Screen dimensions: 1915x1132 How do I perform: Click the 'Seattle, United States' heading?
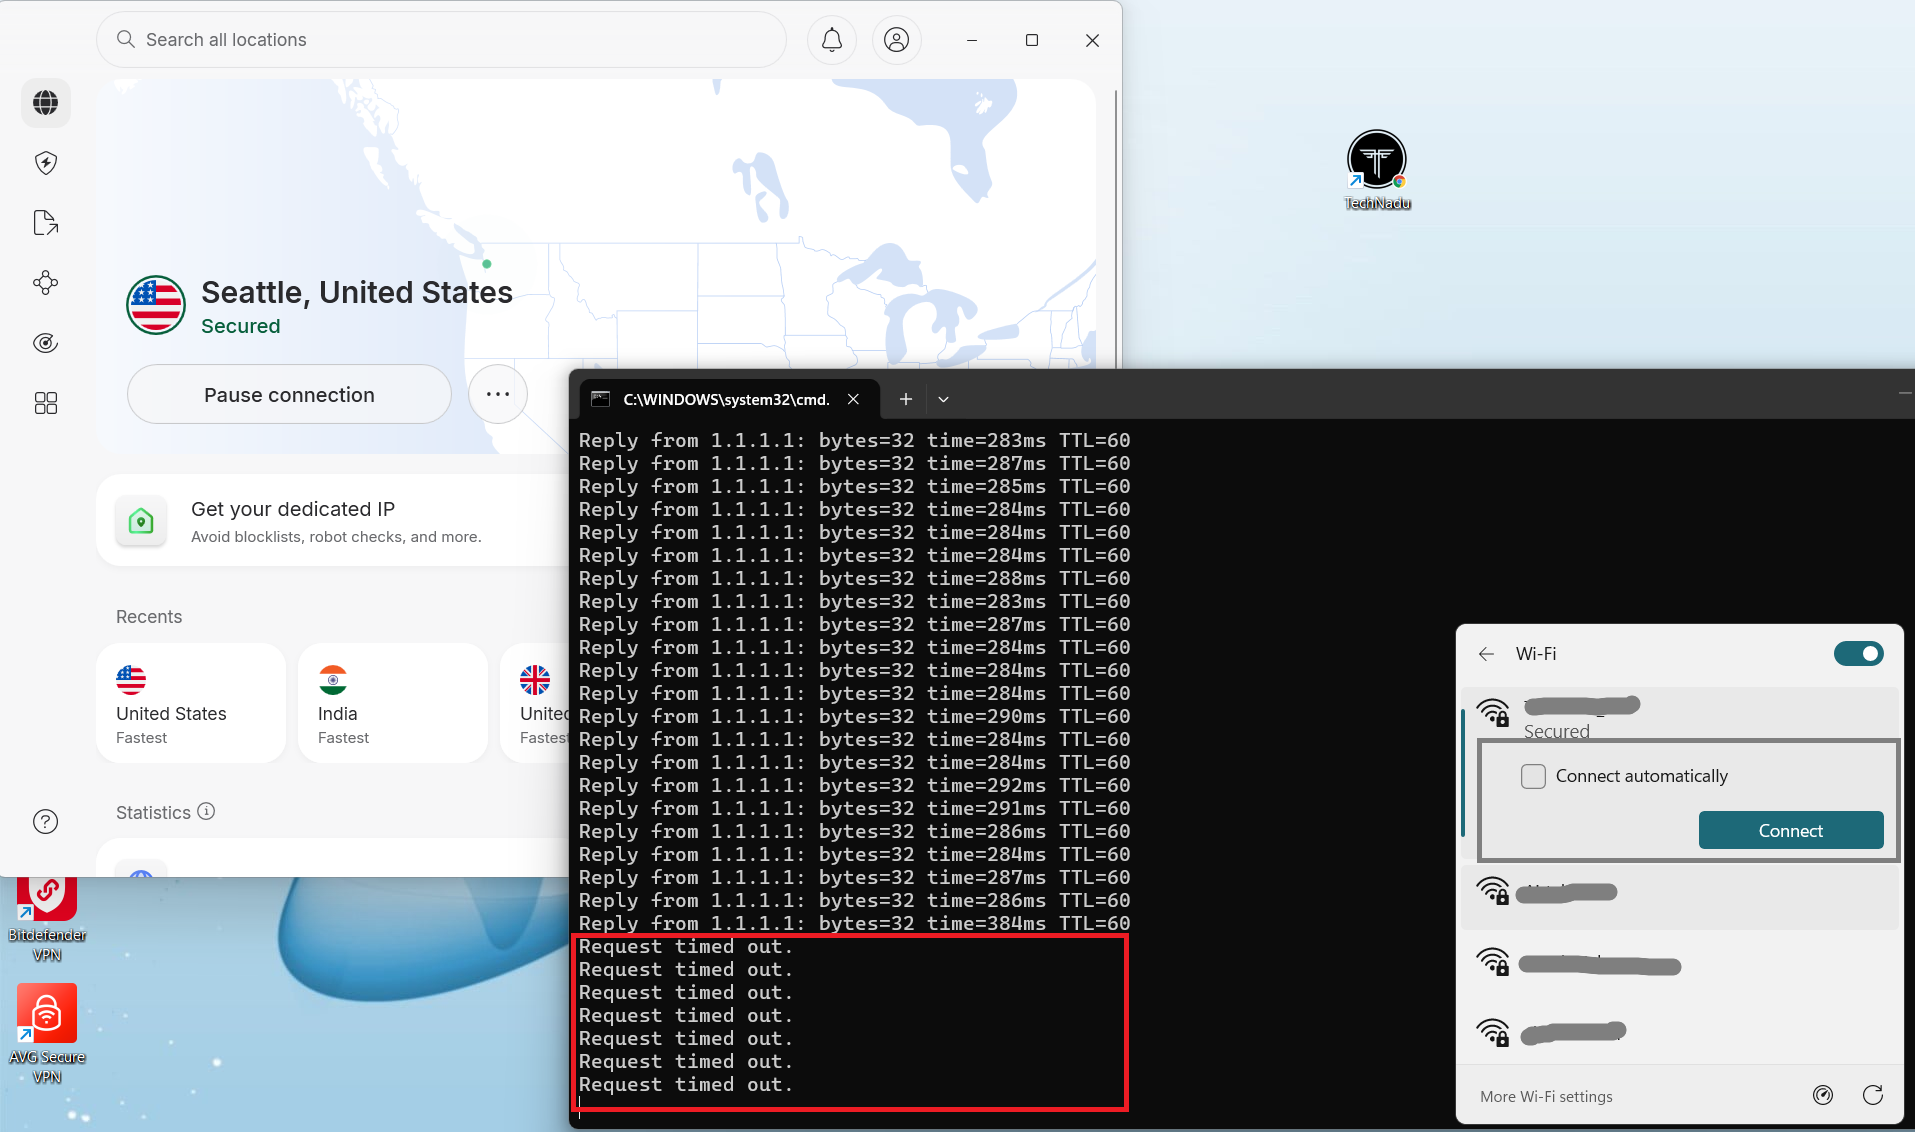[x=357, y=292]
